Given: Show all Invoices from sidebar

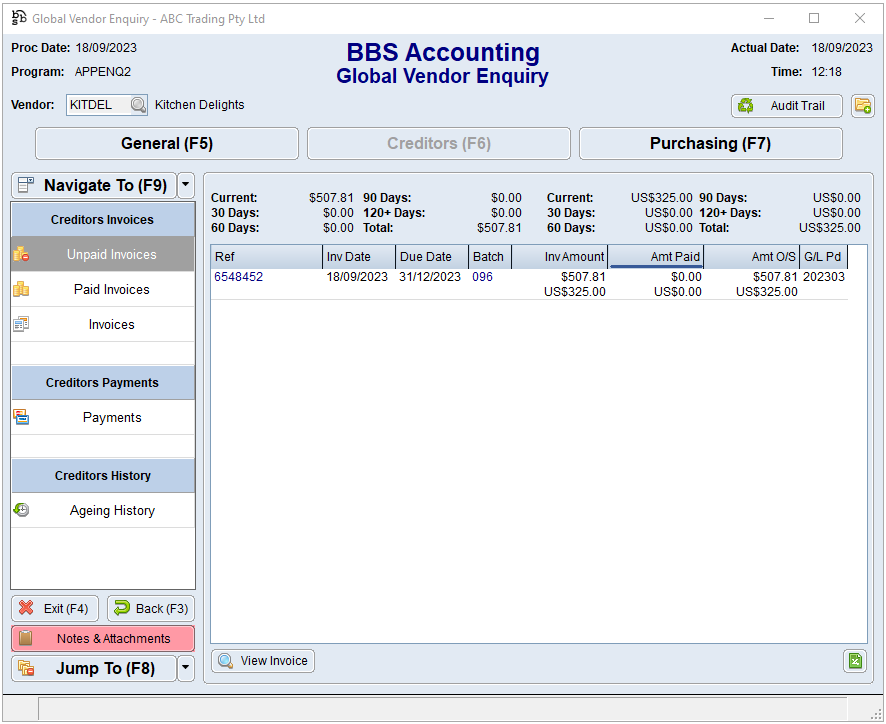Looking at the screenshot, I should click(x=111, y=325).
